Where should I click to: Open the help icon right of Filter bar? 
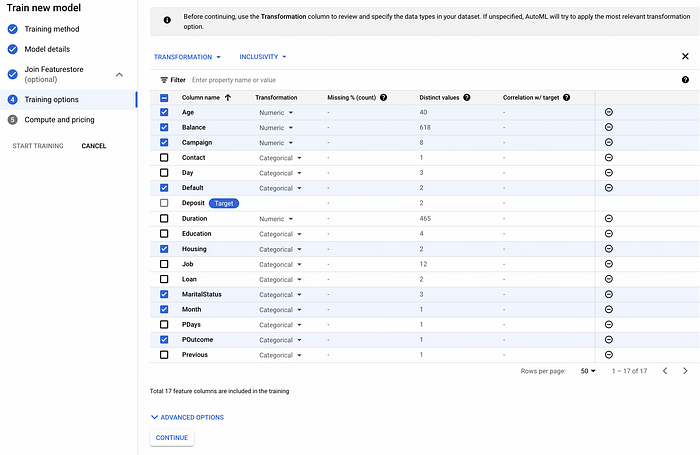point(685,79)
